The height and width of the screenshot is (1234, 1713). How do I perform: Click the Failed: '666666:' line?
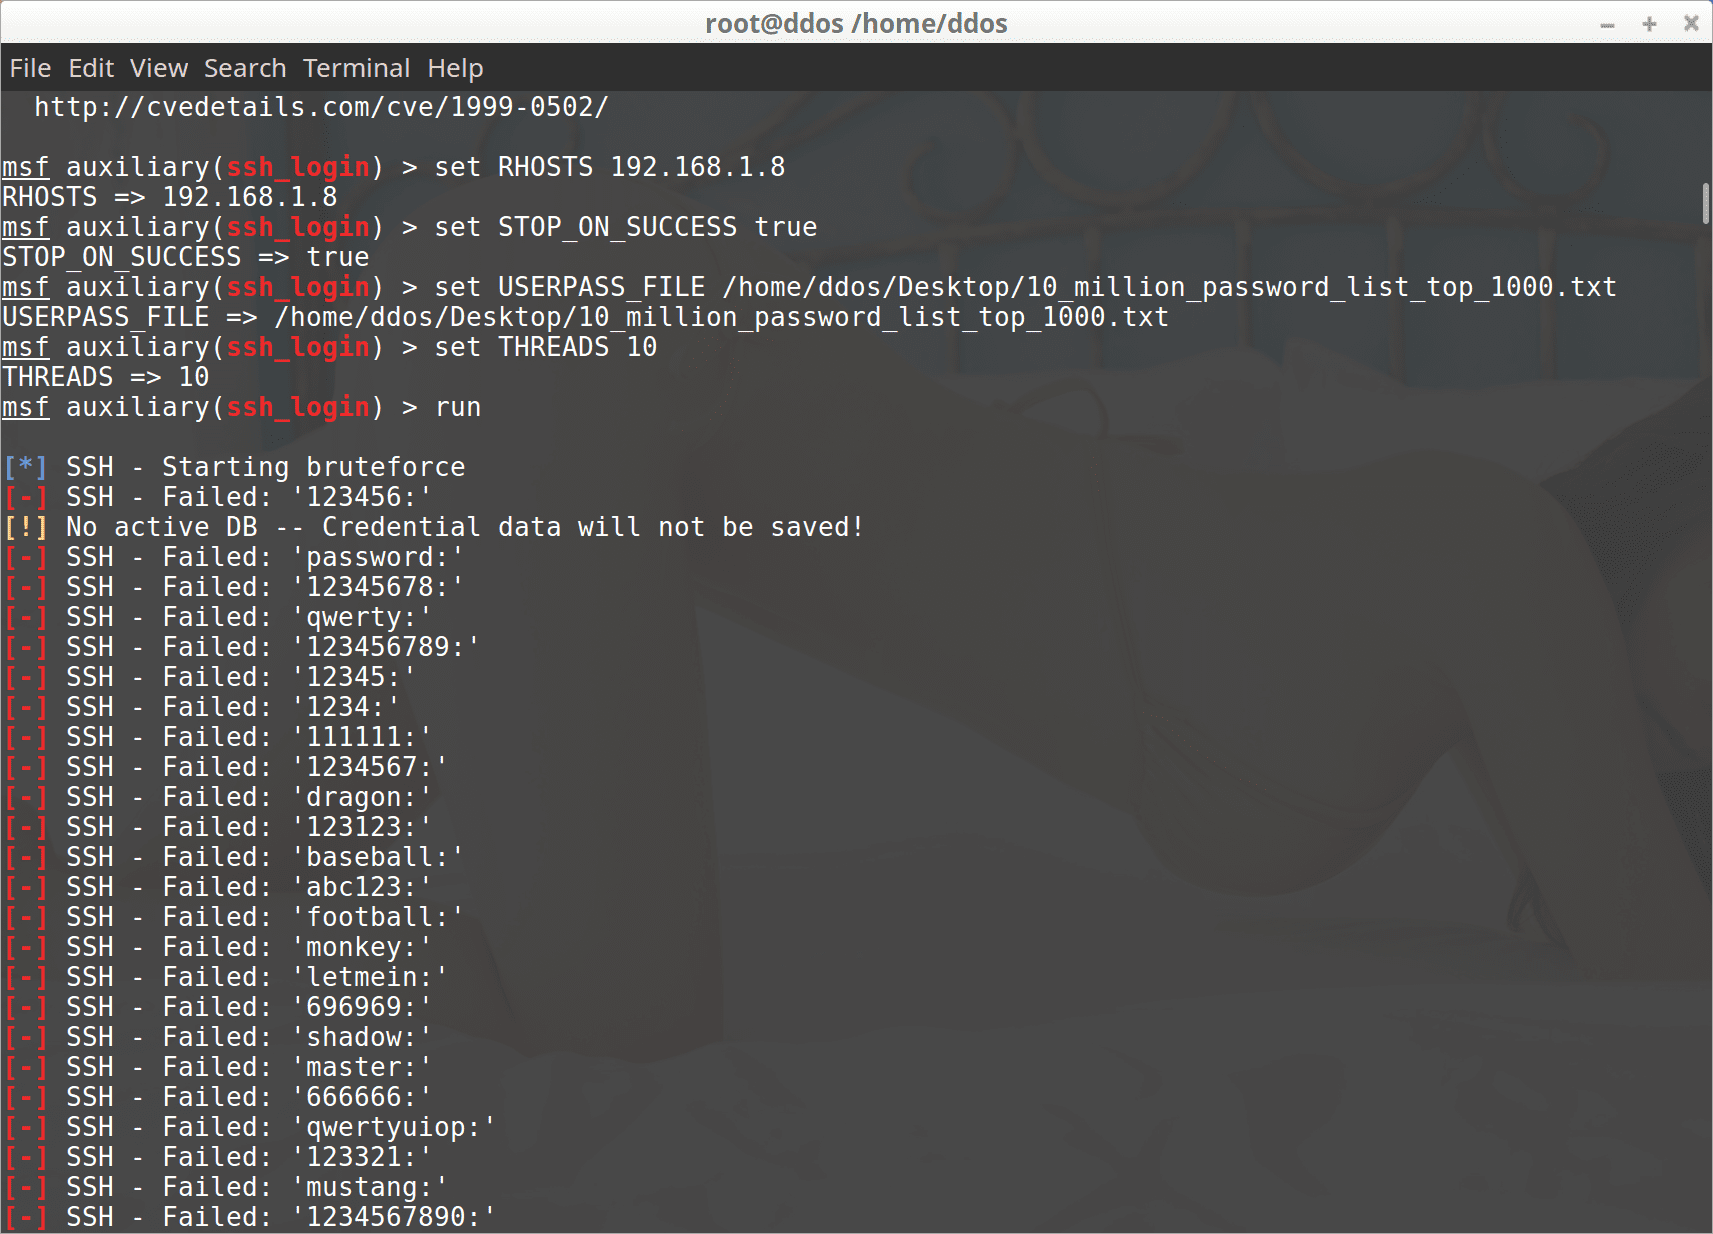pos(218,1097)
